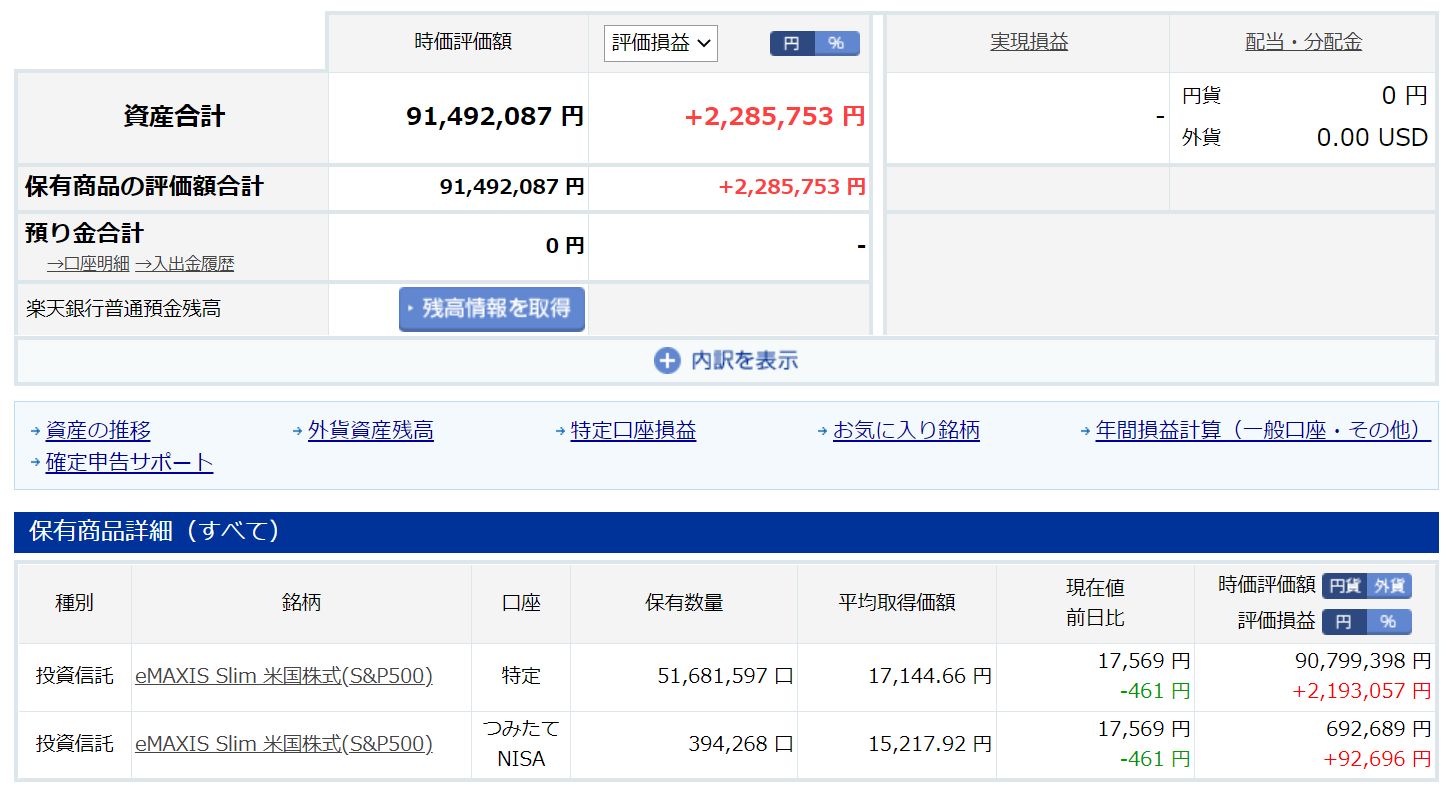Open the 評価損益 dropdown in header
Viewport: 1452px width, 792px height.
tap(660, 43)
